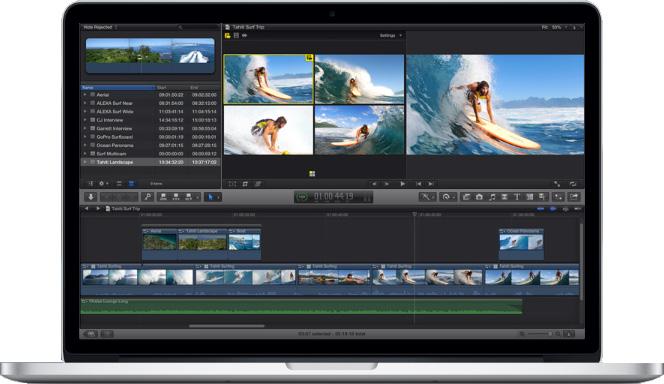The height and width of the screenshot is (384, 664).
Task: Click the angle bank grid icon
Action: tap(312, 173)
